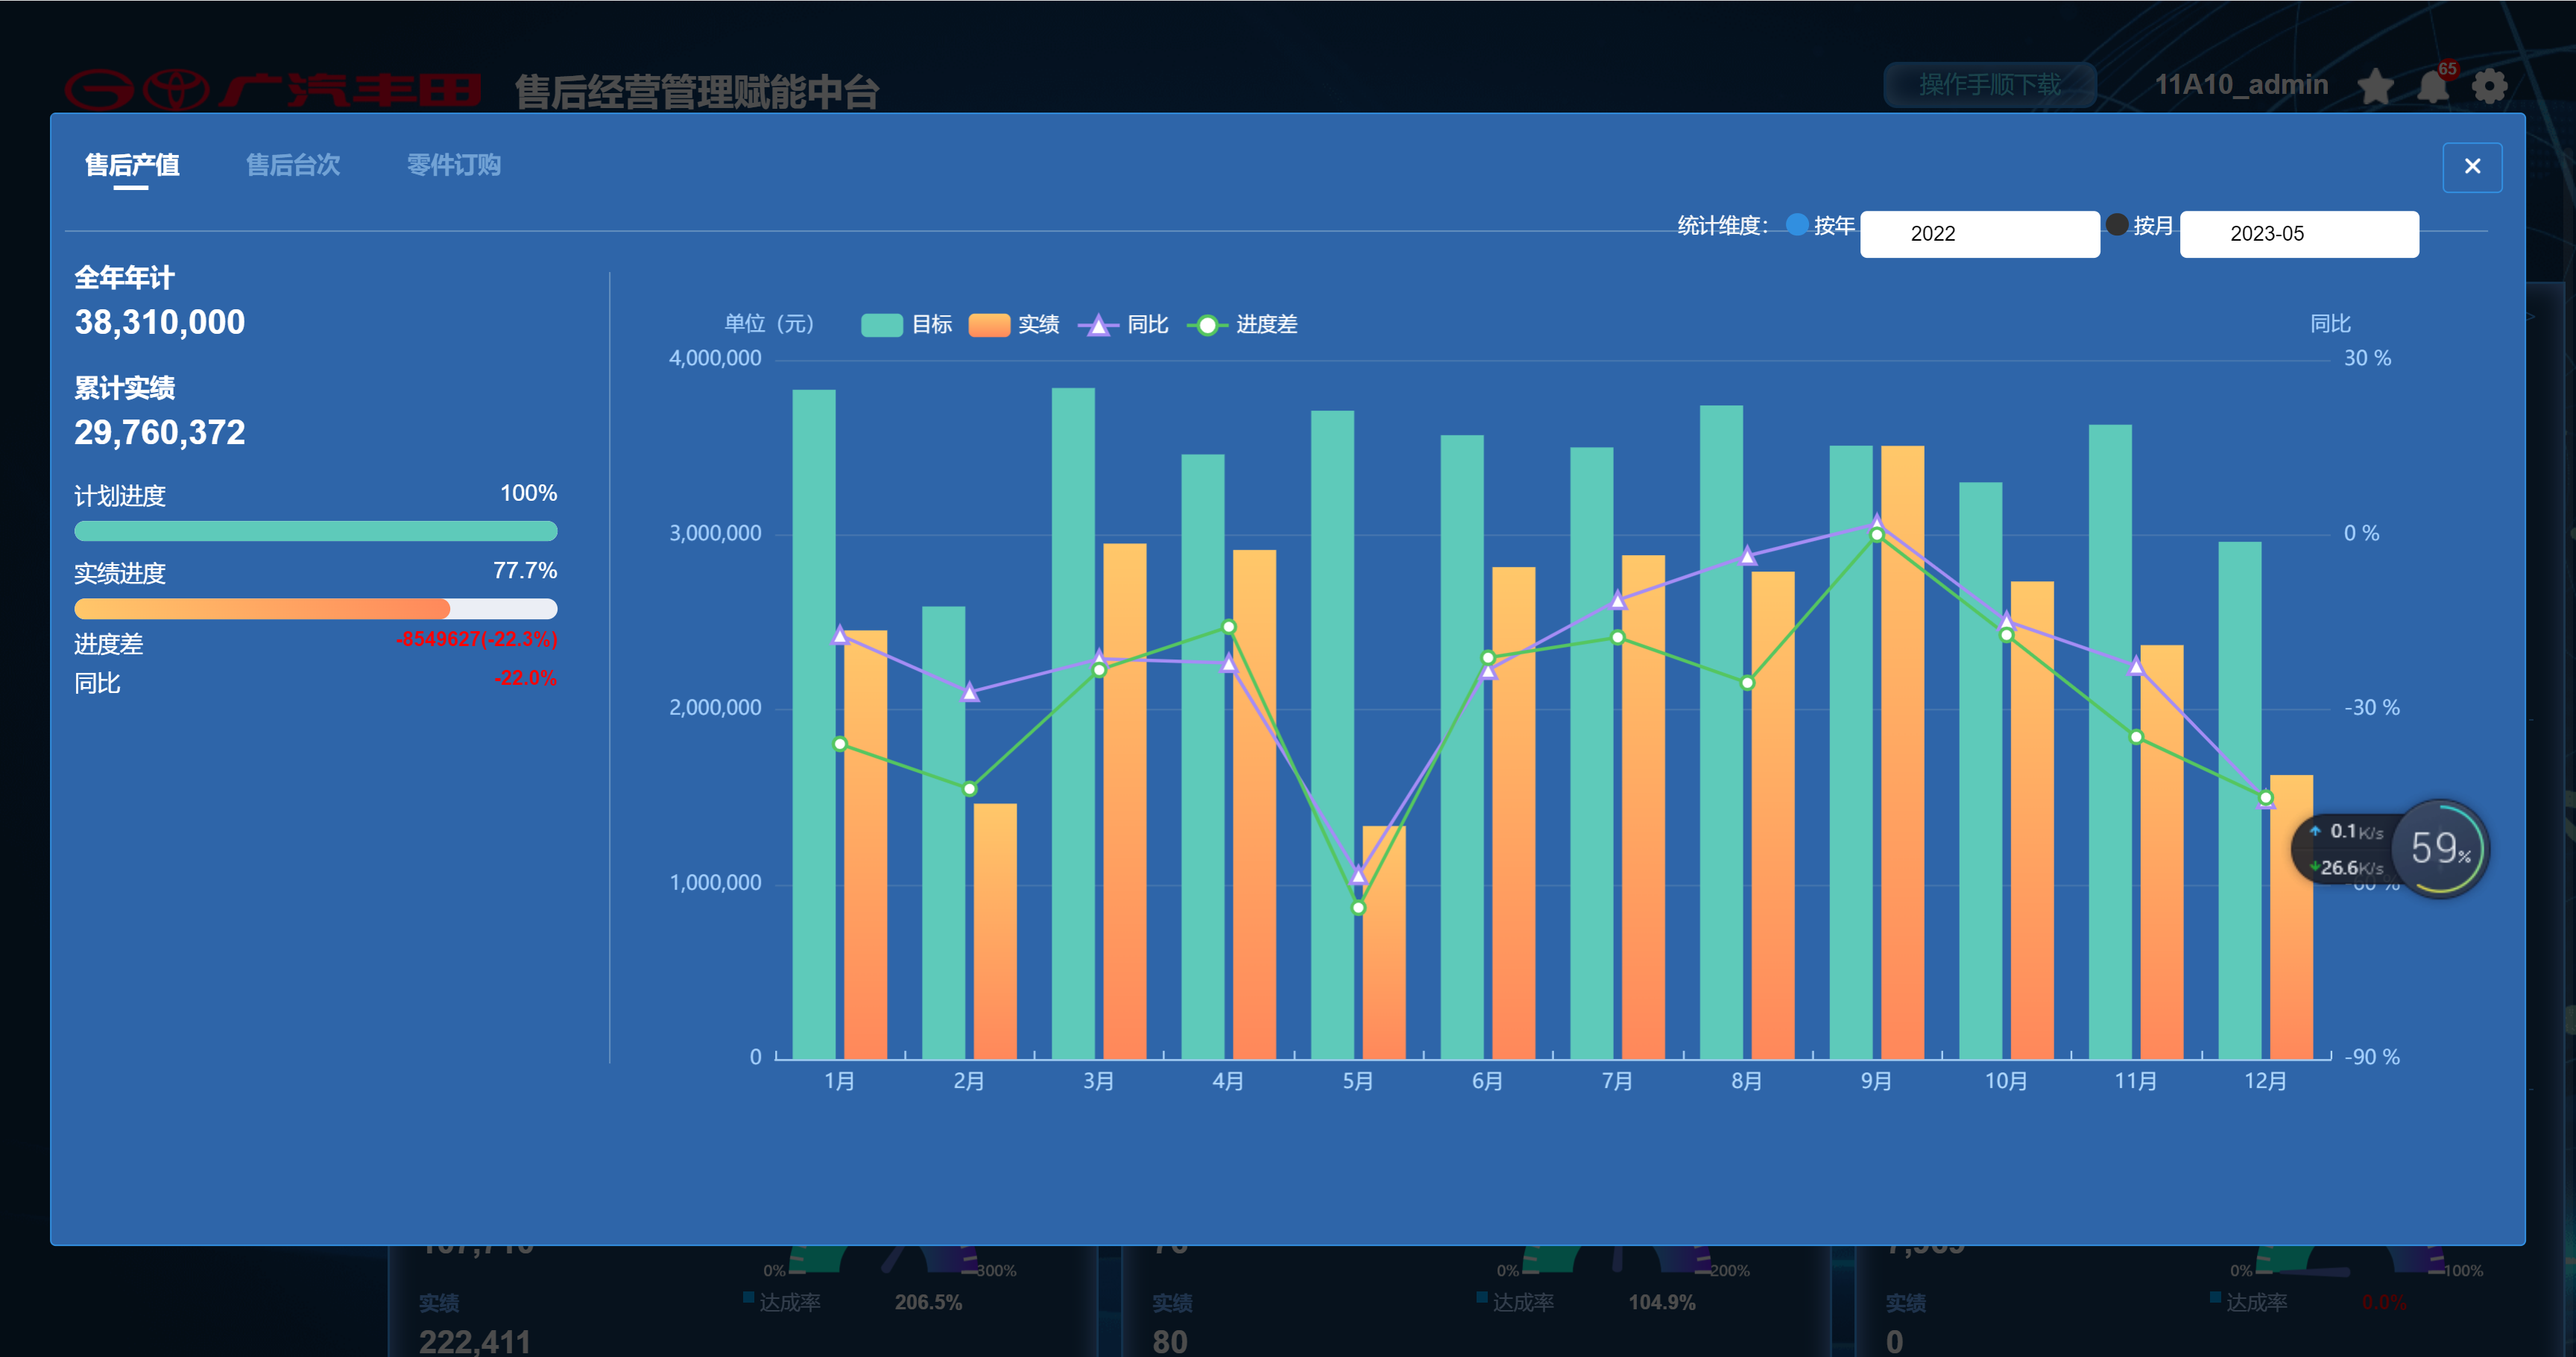
Task: Click the 计划进度 green progress bar
Action: [x=316, y=531]
